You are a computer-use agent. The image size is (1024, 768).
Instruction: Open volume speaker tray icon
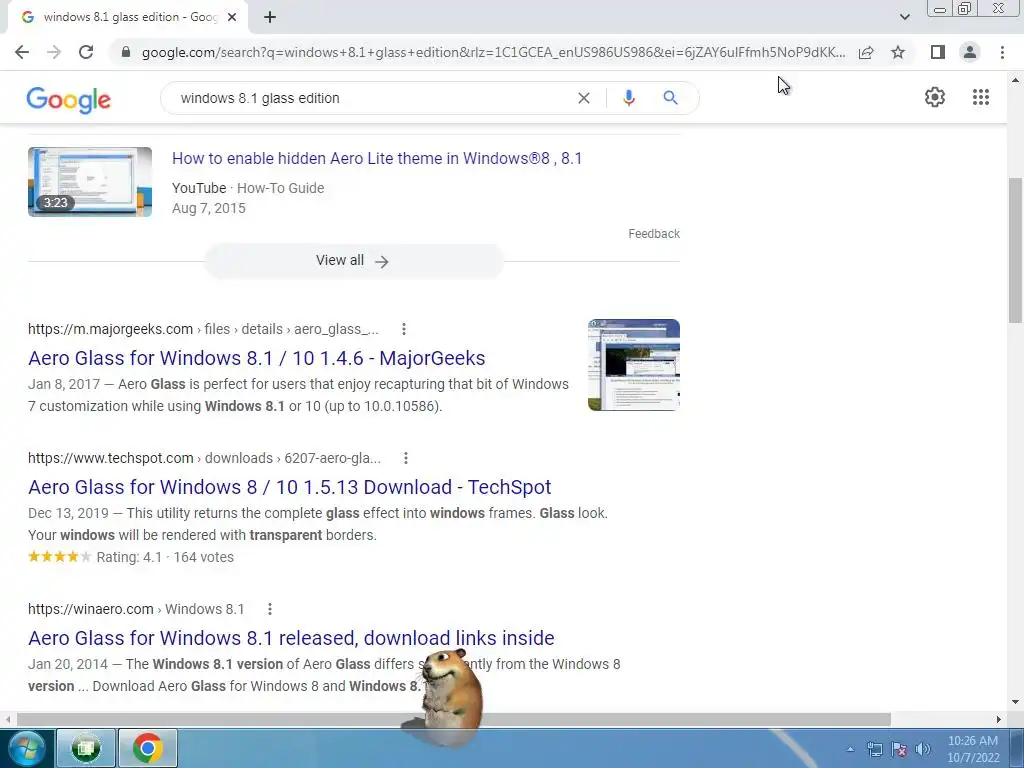pos(923,749)
